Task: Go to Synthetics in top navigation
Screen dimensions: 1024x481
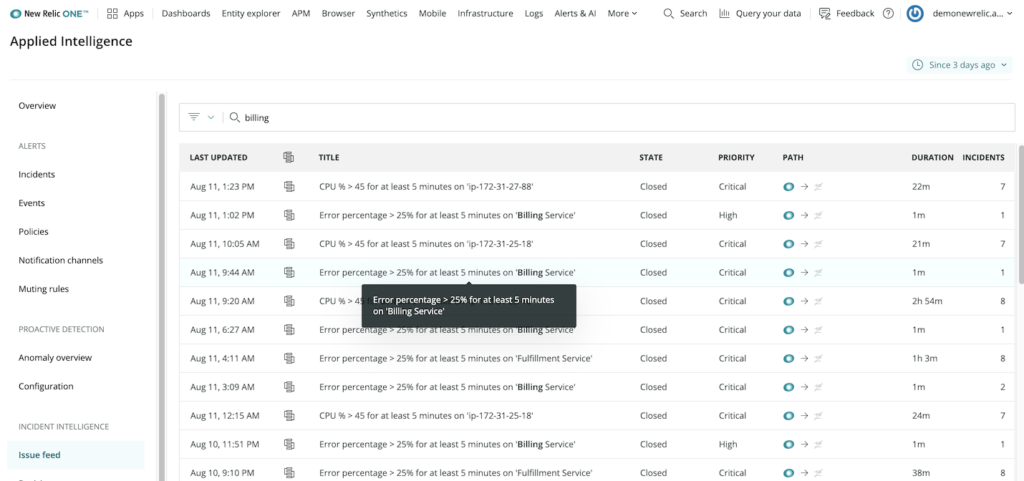Action: [x=387, y=13]
